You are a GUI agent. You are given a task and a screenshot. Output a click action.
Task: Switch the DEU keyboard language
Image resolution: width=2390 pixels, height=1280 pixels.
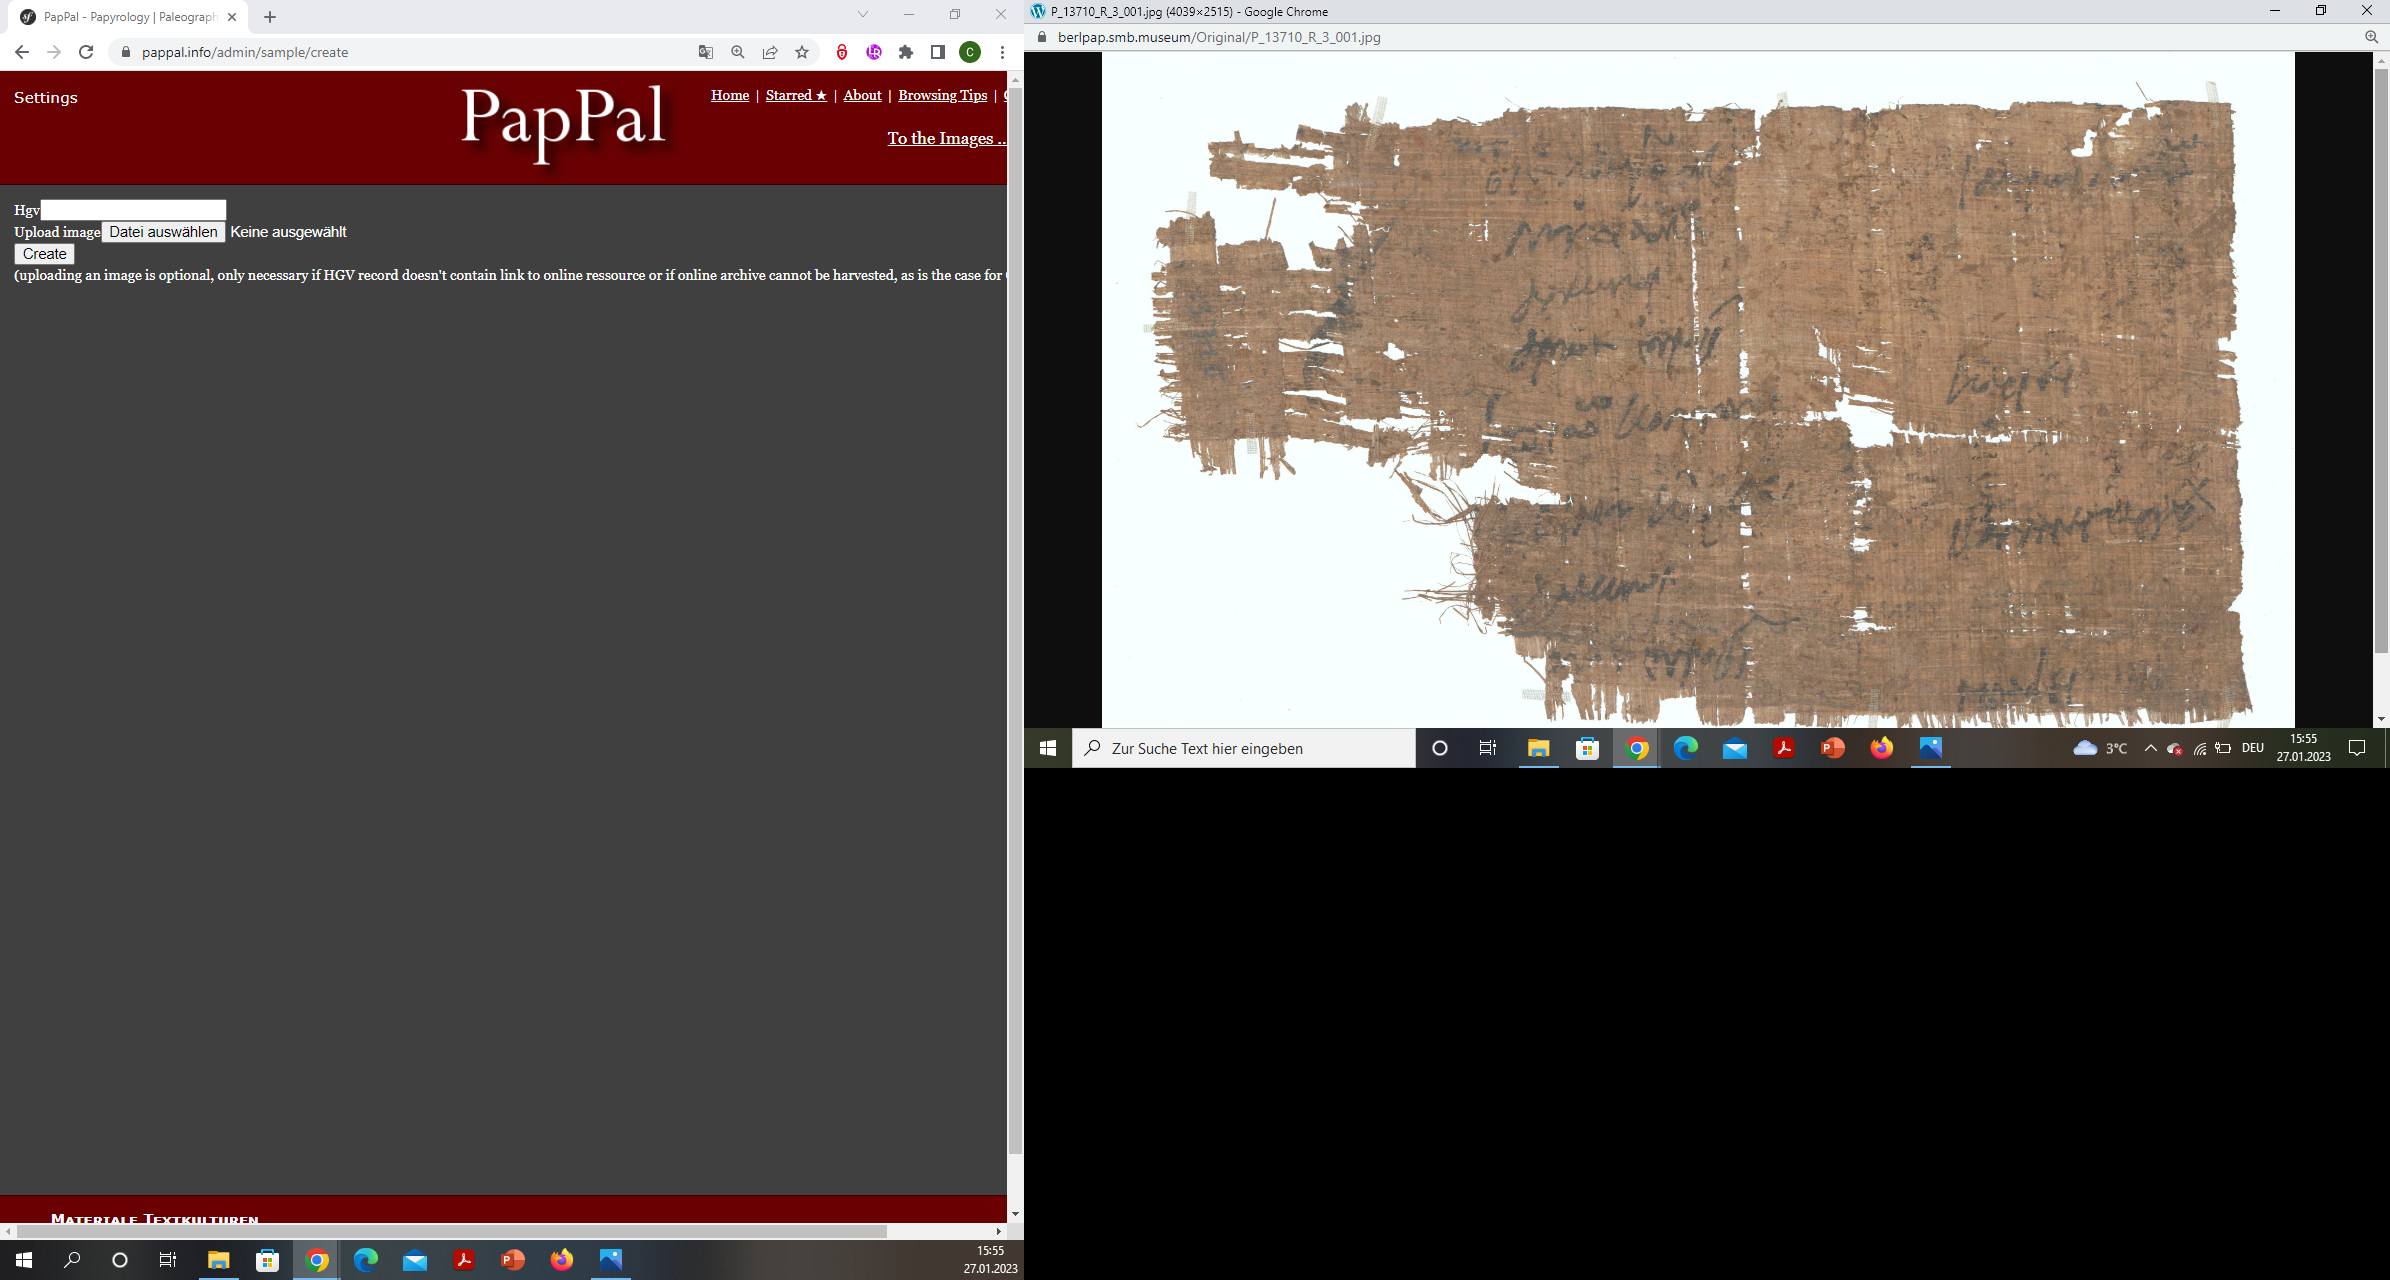(x=2253, y=748)
